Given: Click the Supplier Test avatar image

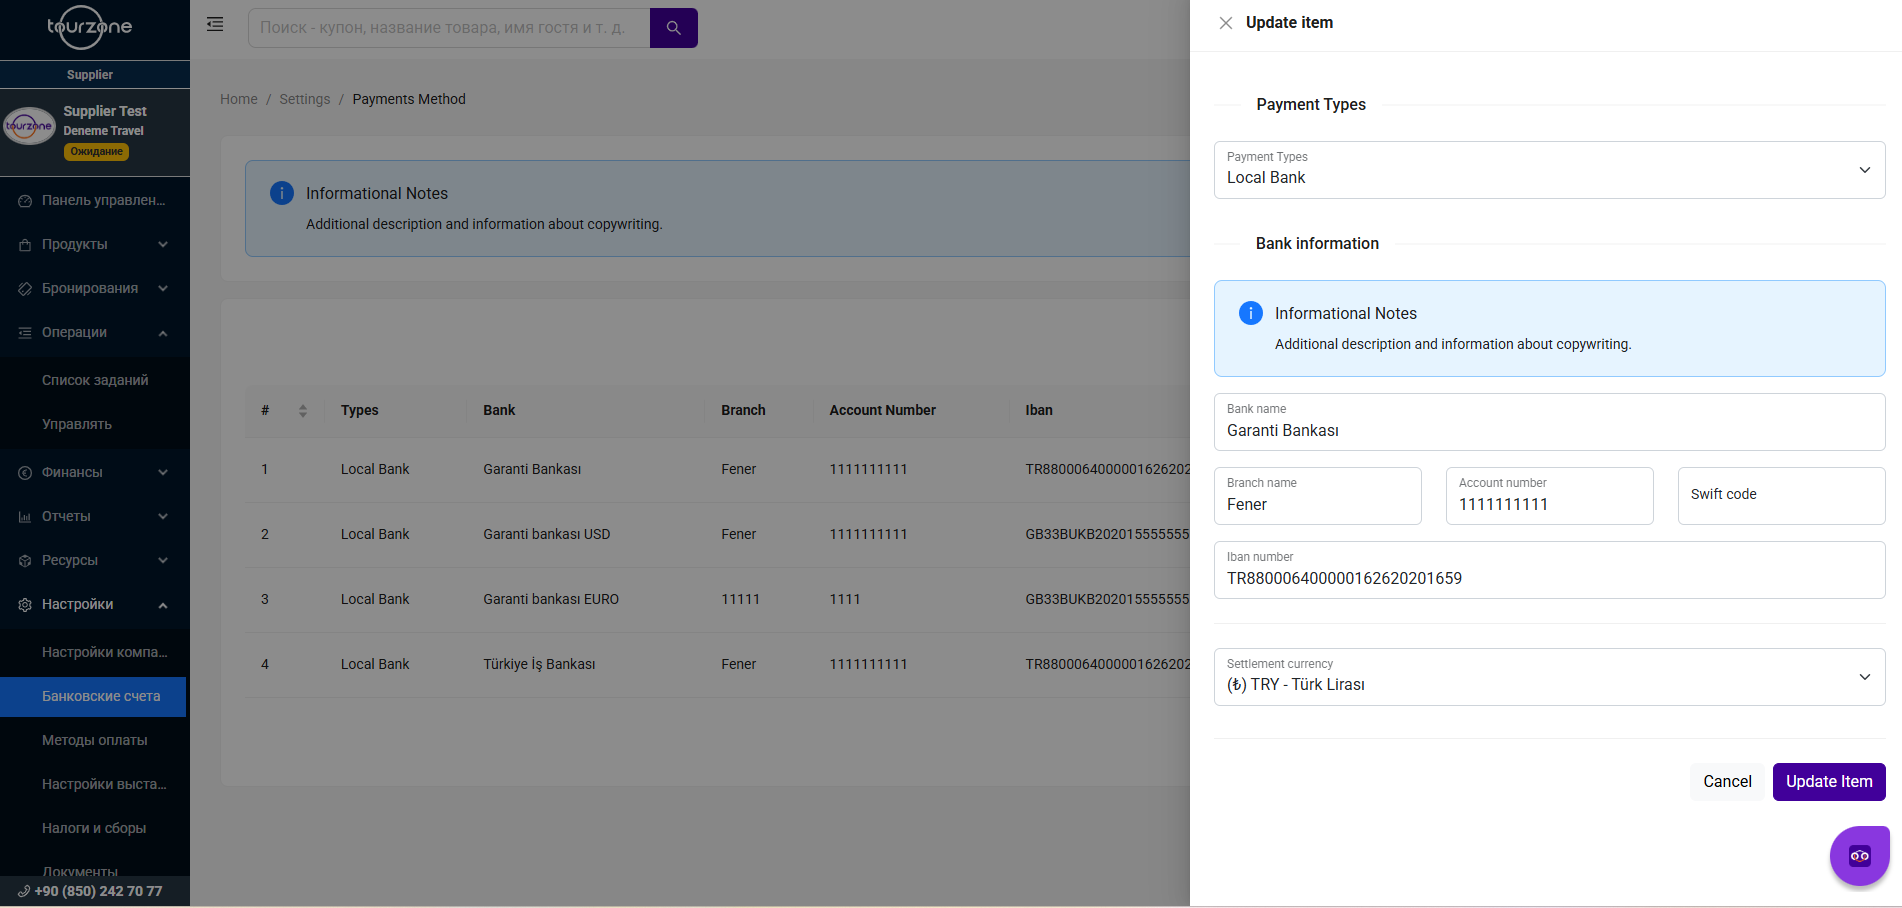Looking at the screenshot, I should click(x=29, y=127).
